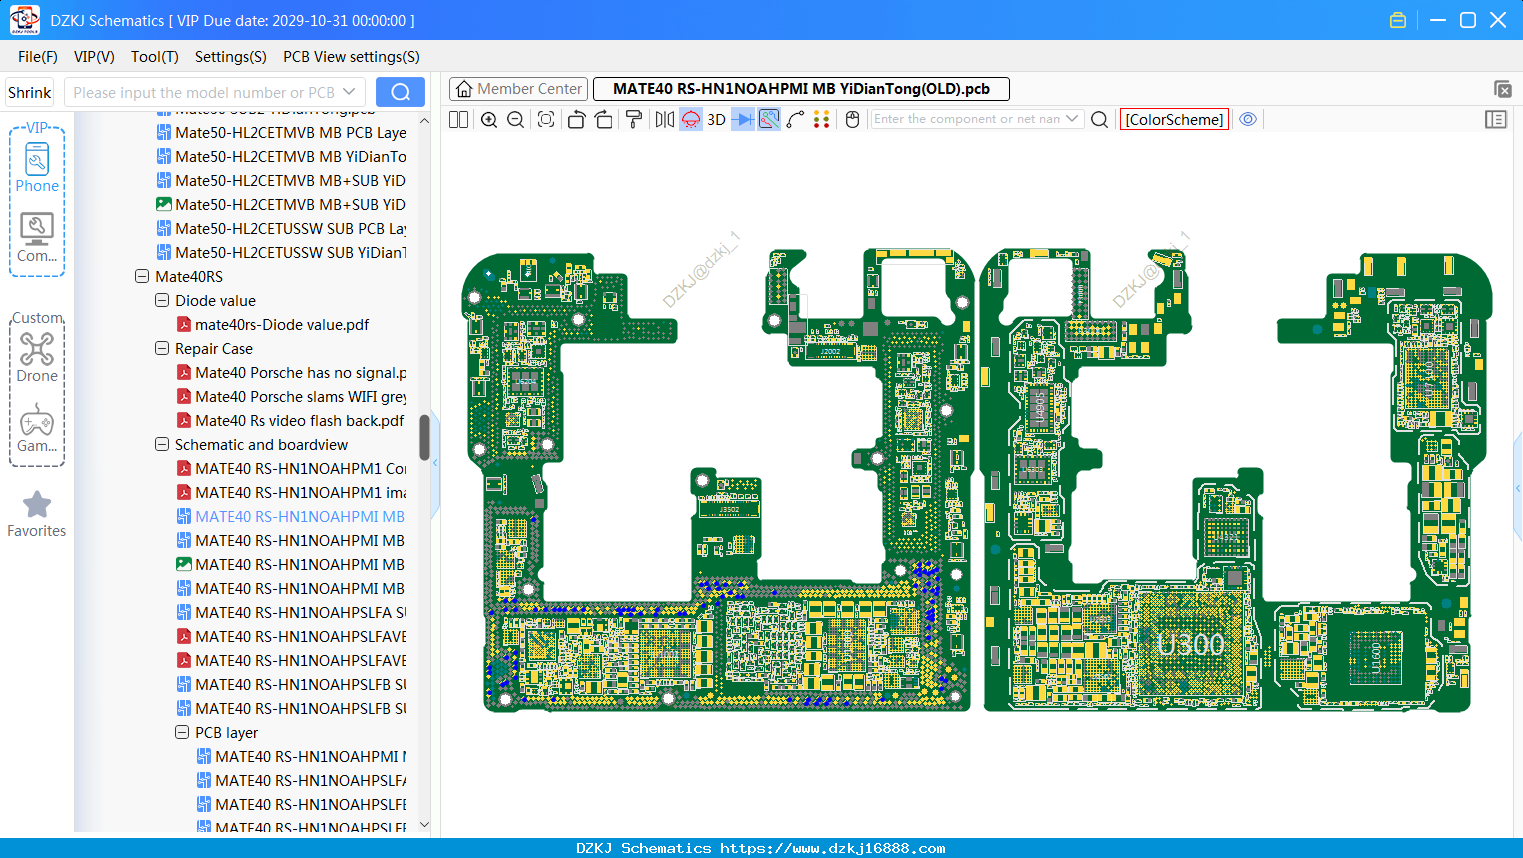Click the U300 chip on board
Viewport: 1523px width, 858px height.
(1190, 645)
